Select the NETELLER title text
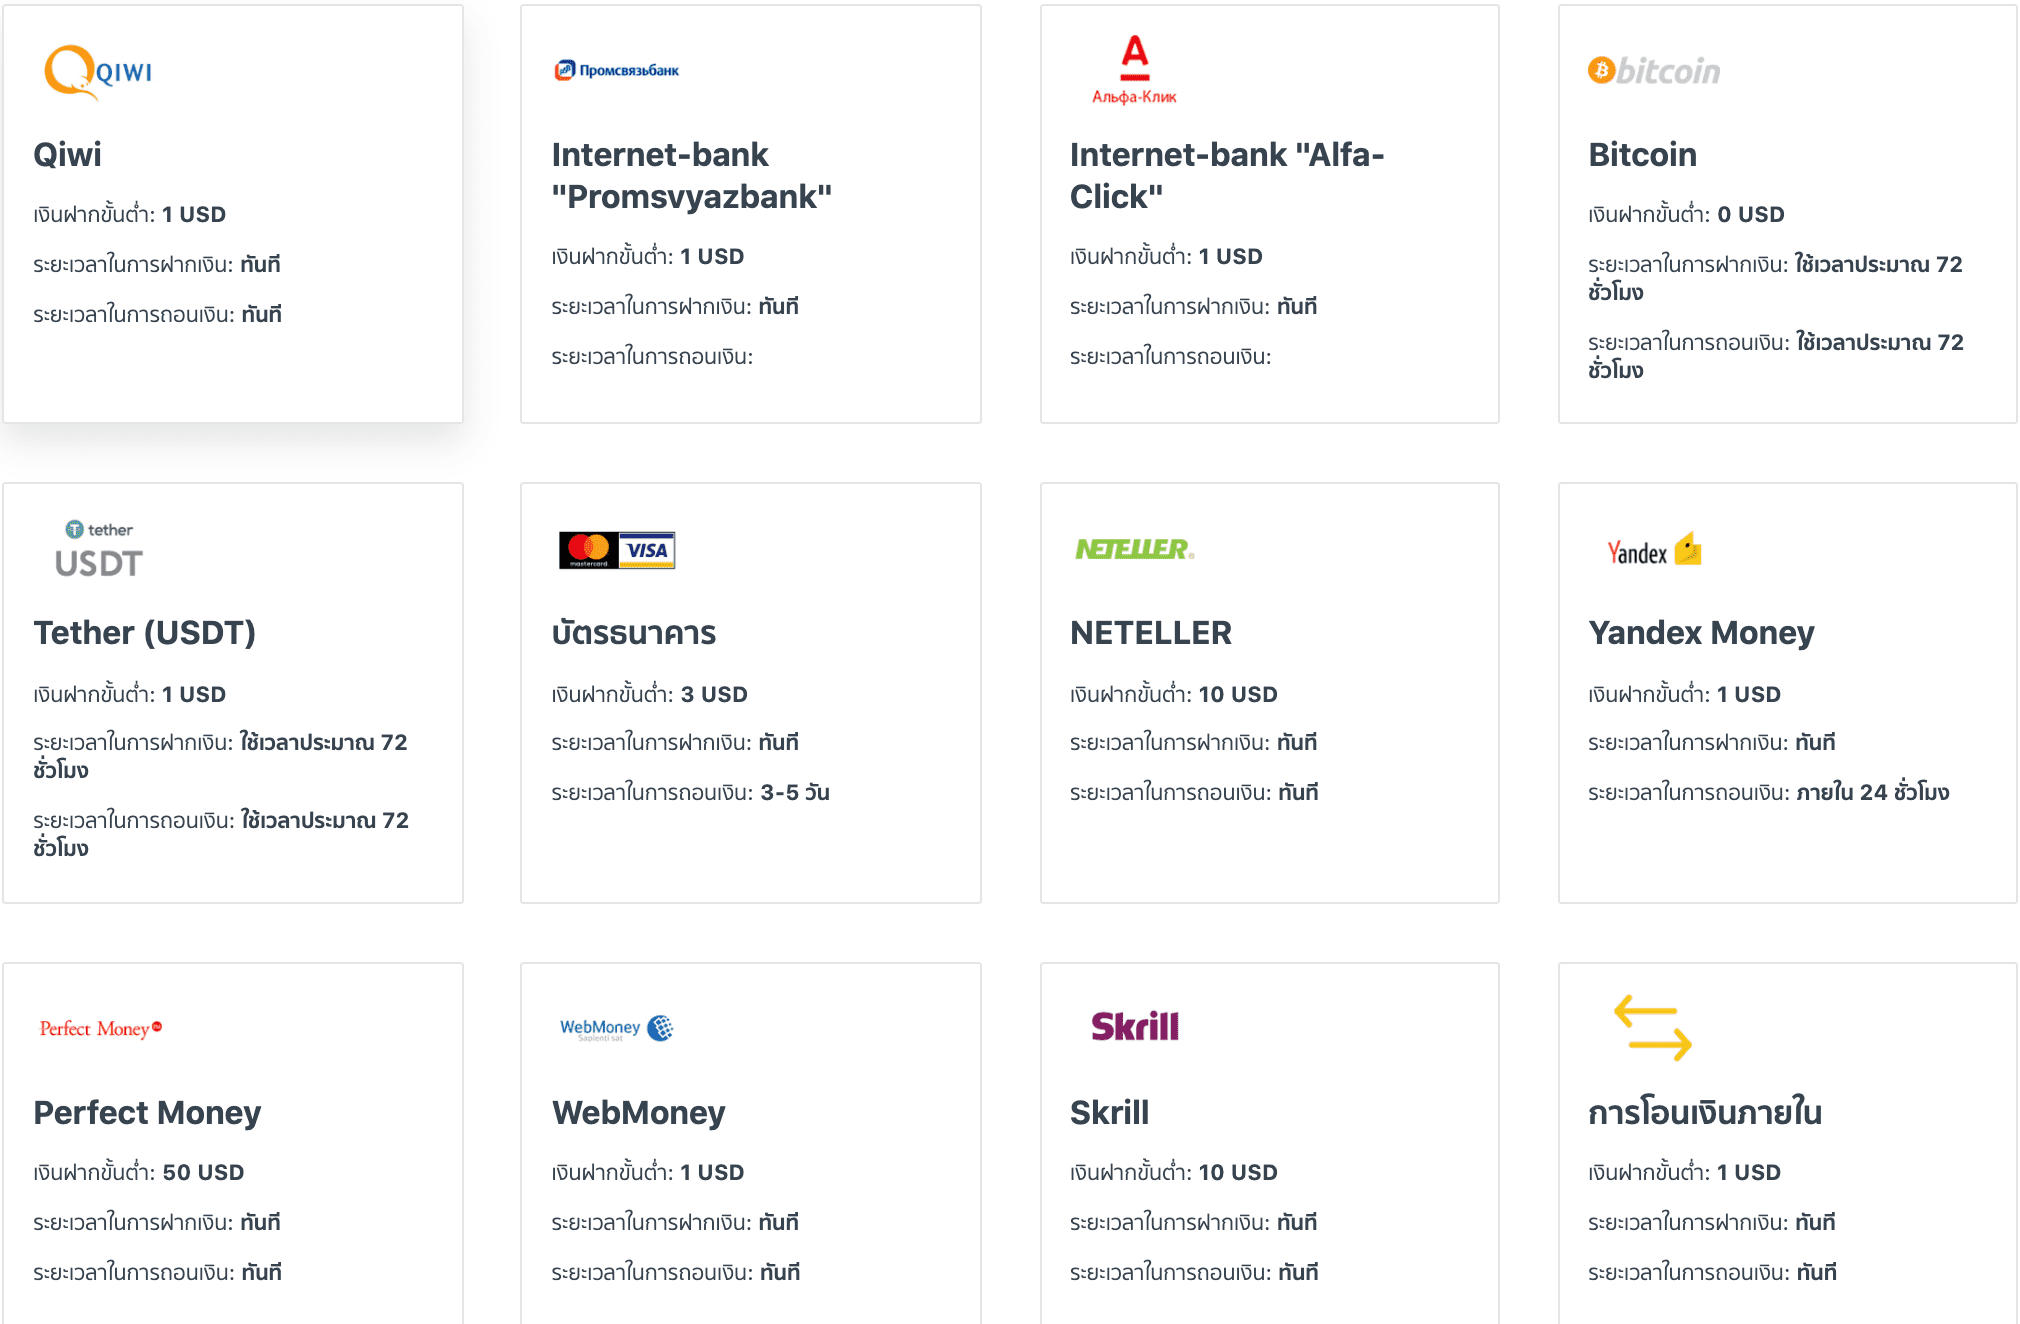The image size is (2020, 1324). (x=1150, y=633)
